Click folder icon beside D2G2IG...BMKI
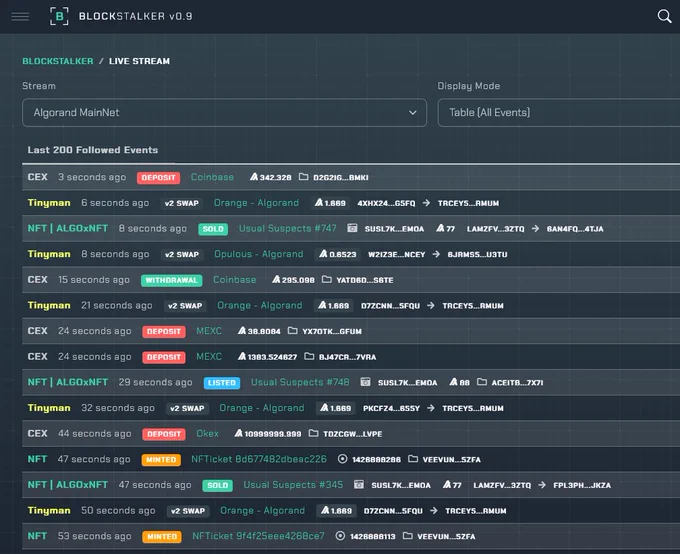Image resolution: width=680 pixels, height=554 pixels. click(304, 177)
